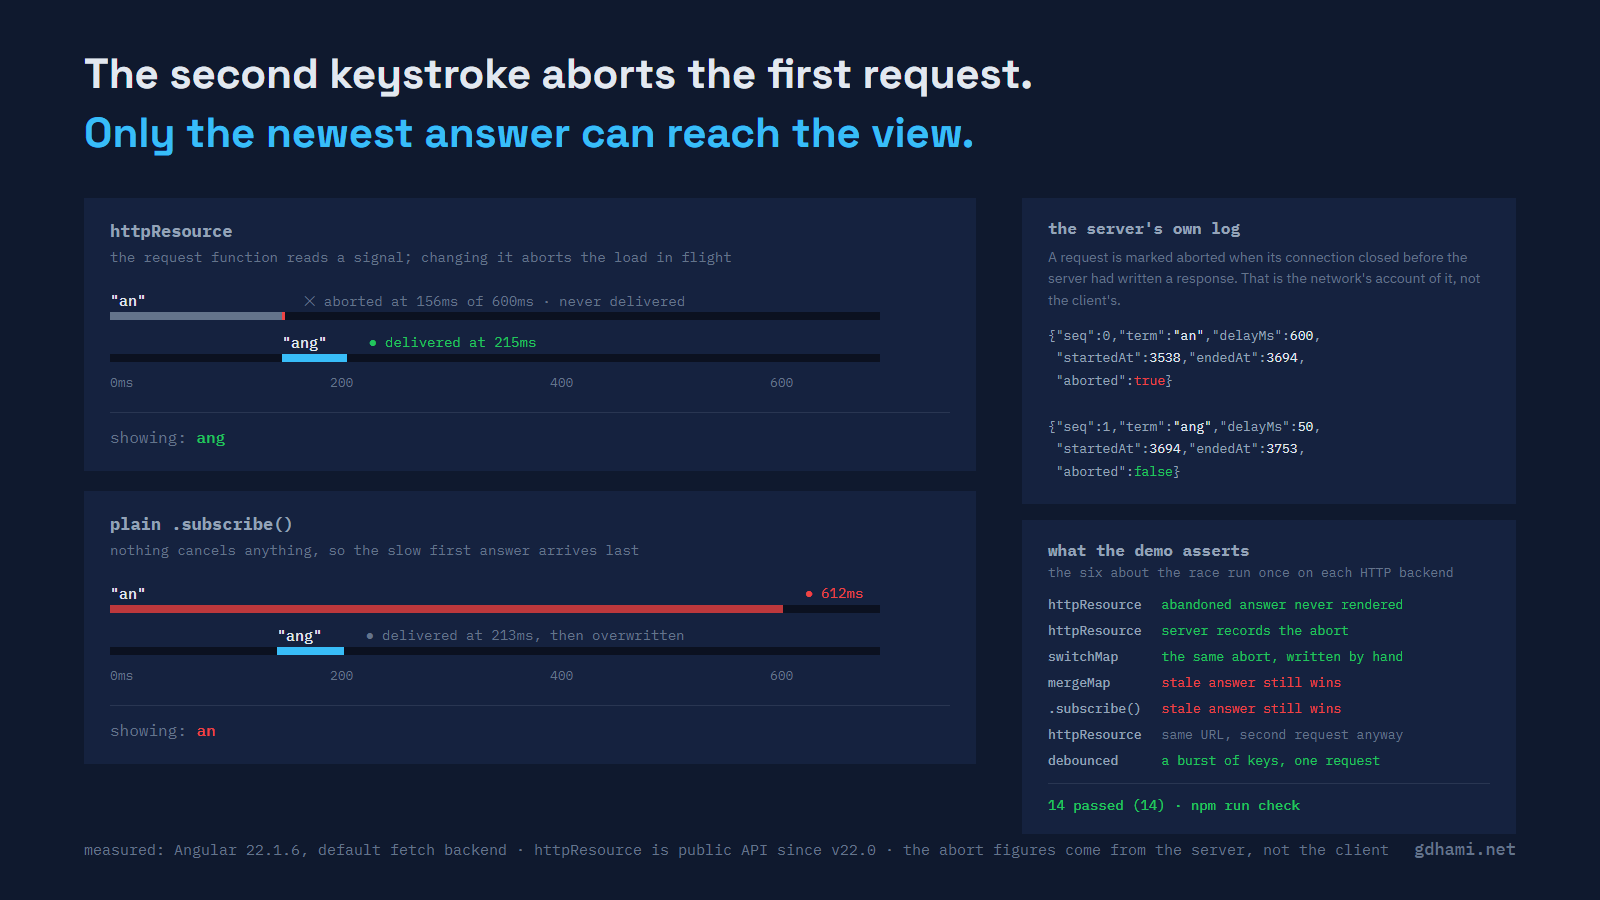Click the mergeMap 'stale answer still wins' row
Viewport: 1600px width, 900px height.
tap(1251, 683)
